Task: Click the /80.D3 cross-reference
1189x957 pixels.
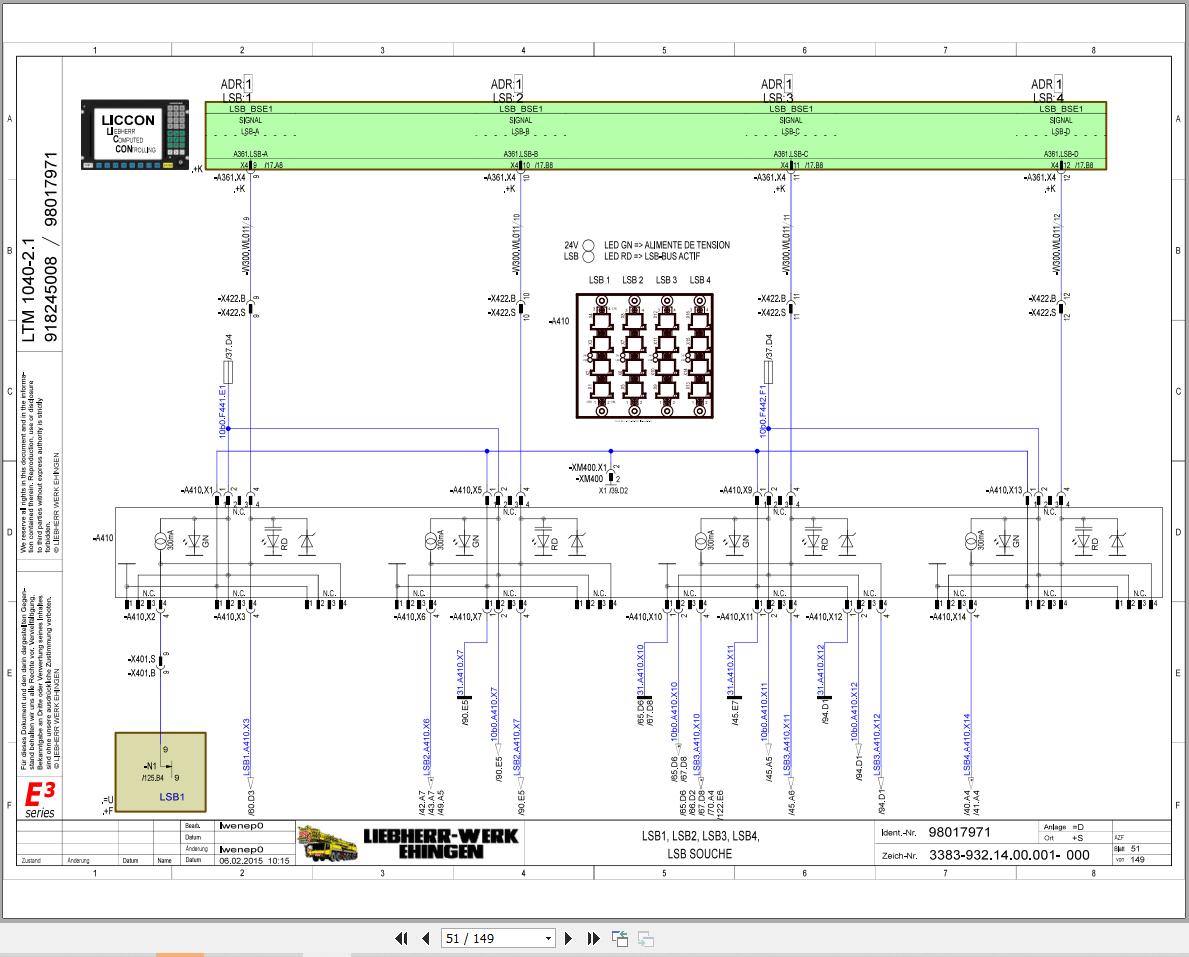Action: [251, 803]
